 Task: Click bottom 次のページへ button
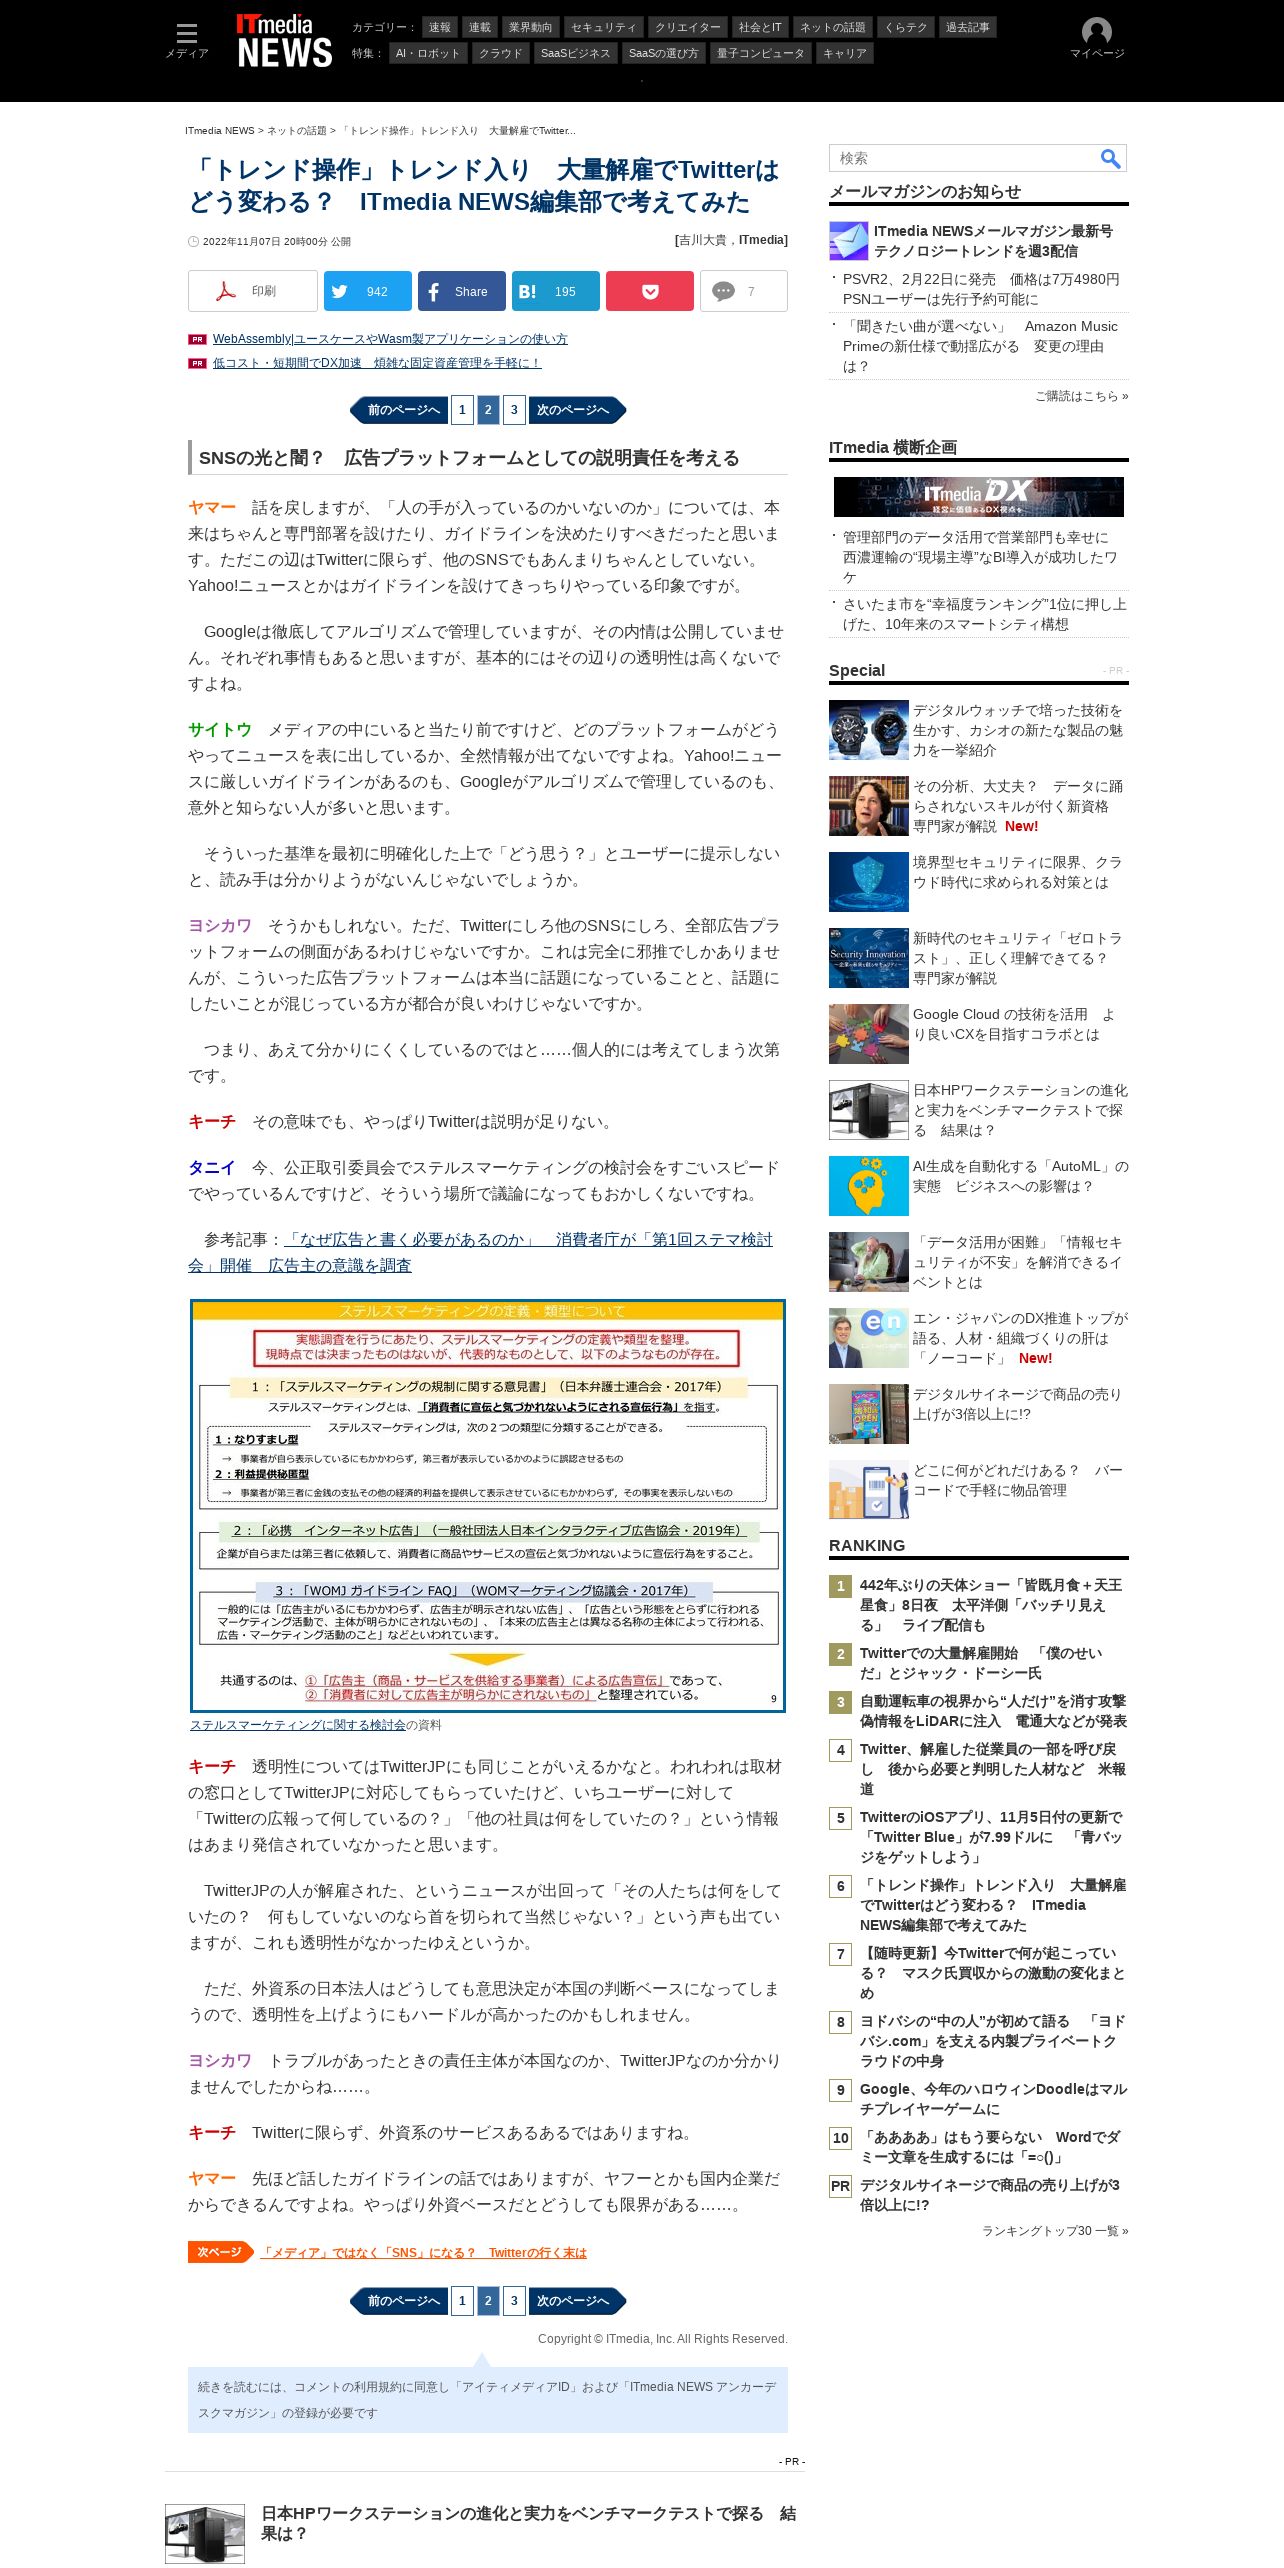pyautogui.click(x=576, y=2301)
